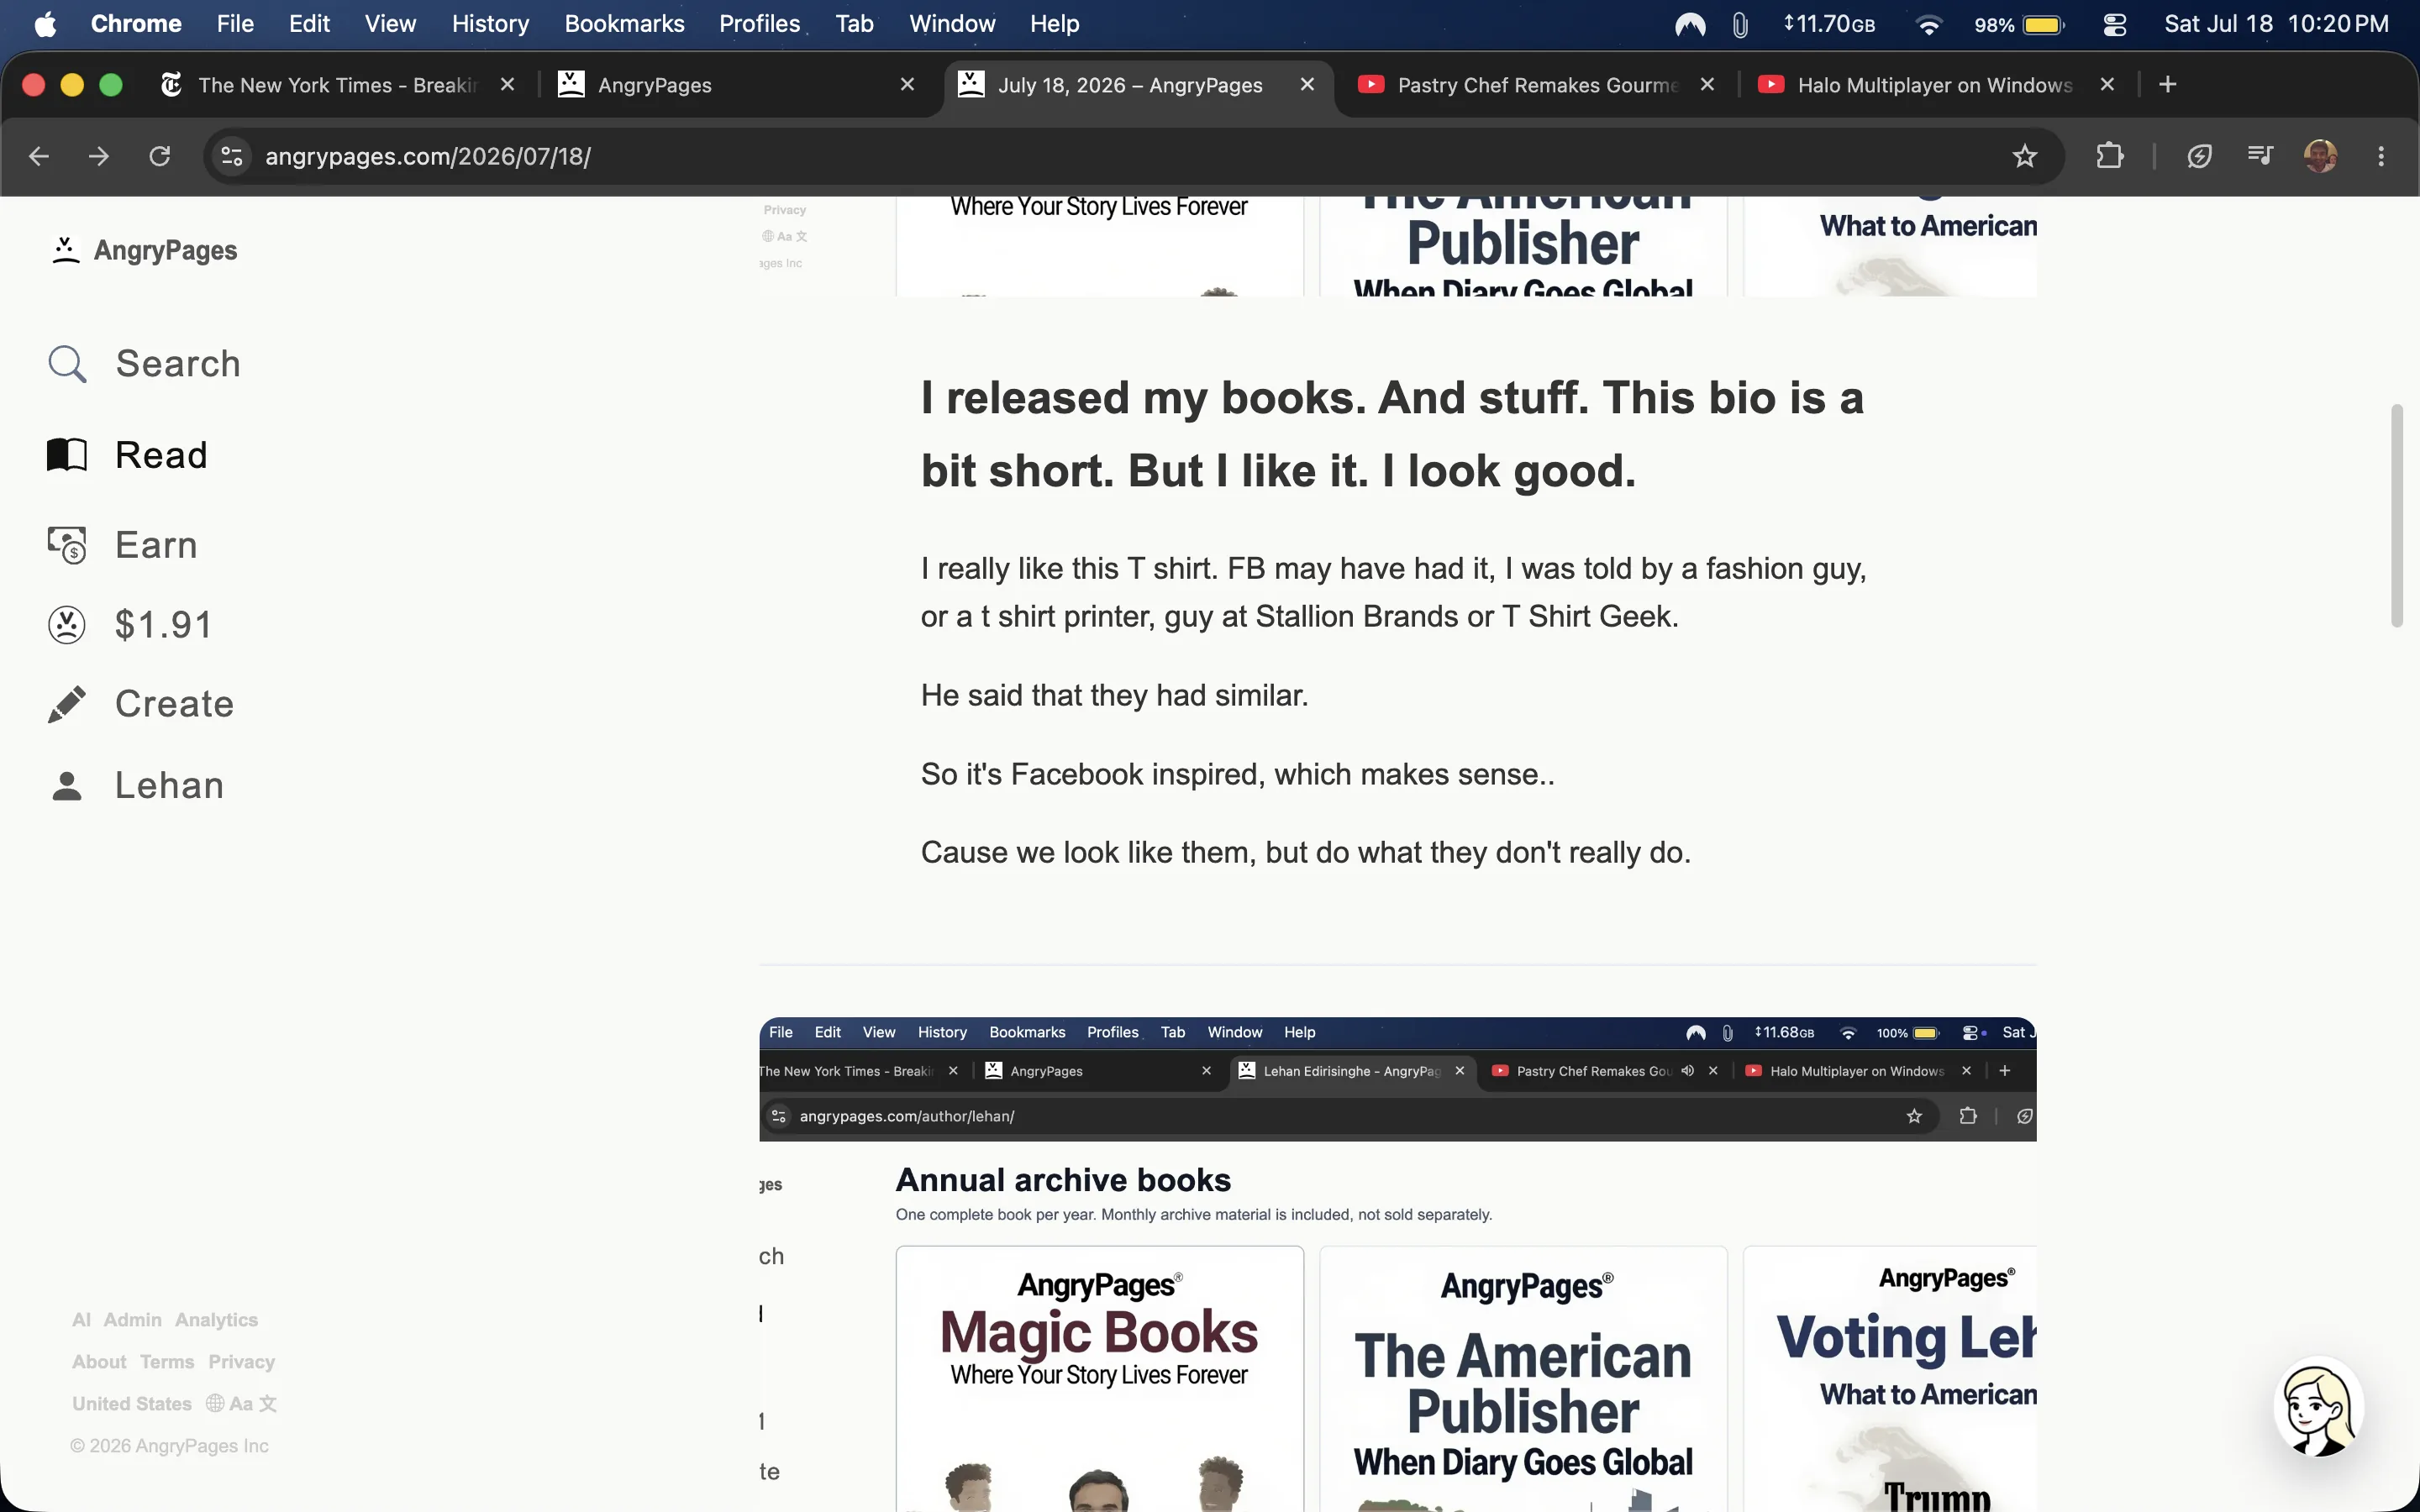
Task: Open the embedded author page screenshot
Action: click(1397, 1264)
